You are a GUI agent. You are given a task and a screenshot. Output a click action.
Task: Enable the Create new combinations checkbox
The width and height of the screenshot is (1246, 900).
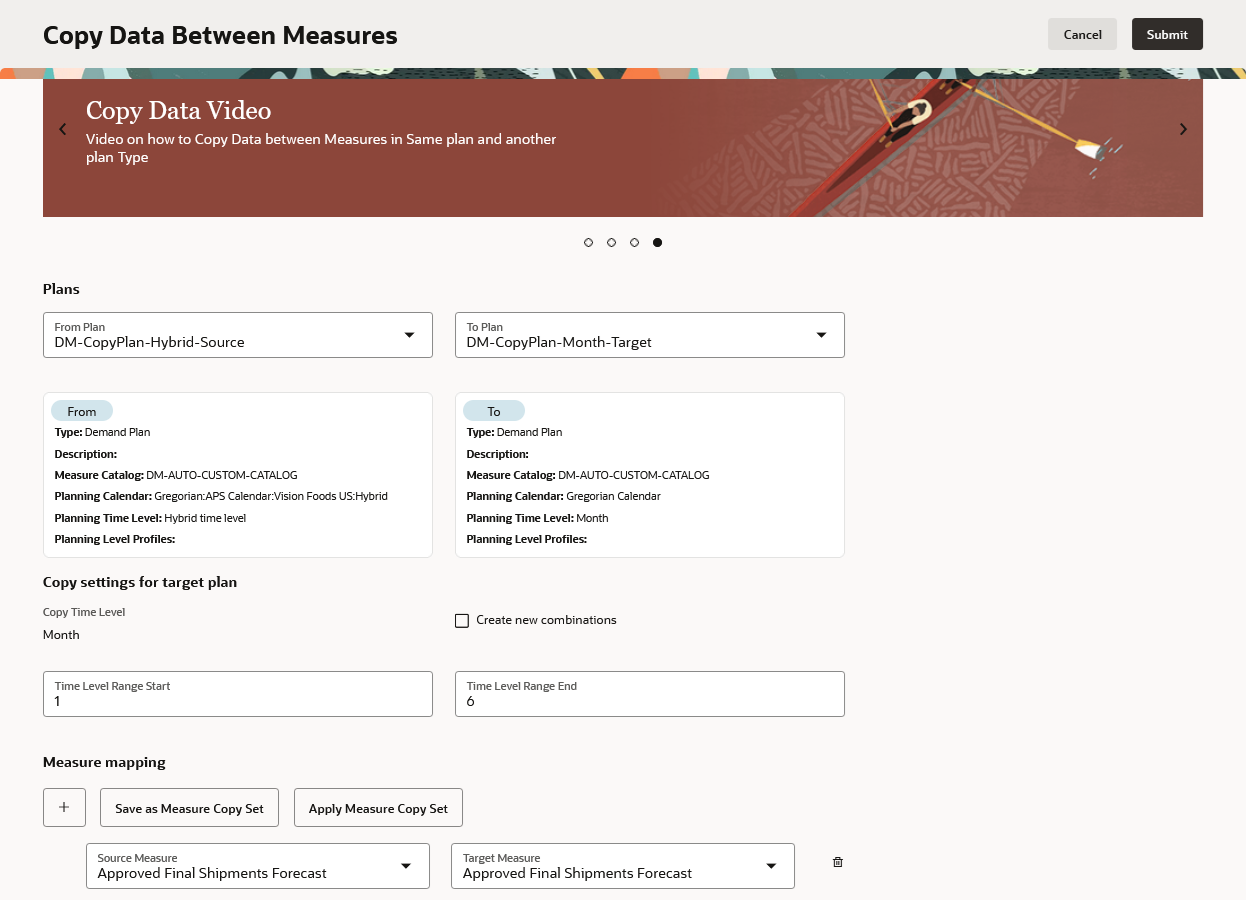462,620
